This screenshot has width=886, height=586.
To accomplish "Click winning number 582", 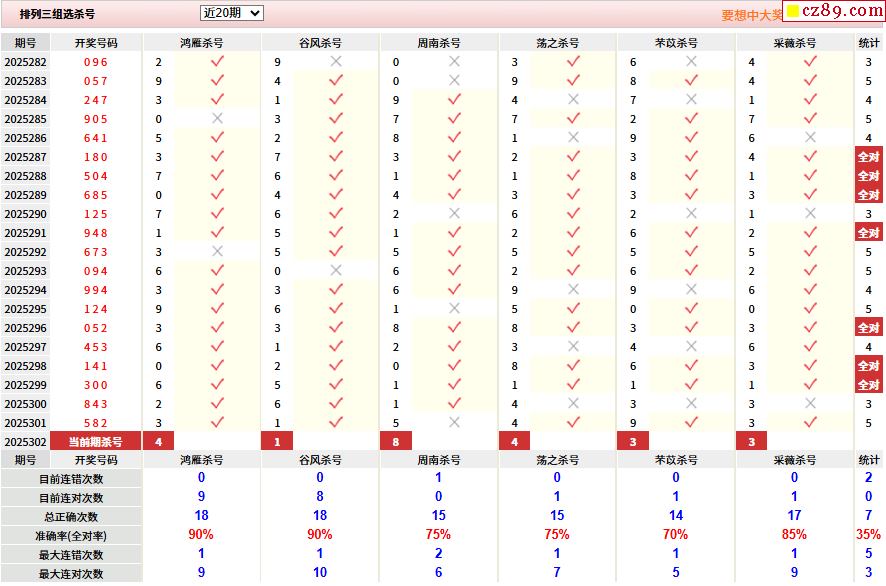I will [95, 423].
